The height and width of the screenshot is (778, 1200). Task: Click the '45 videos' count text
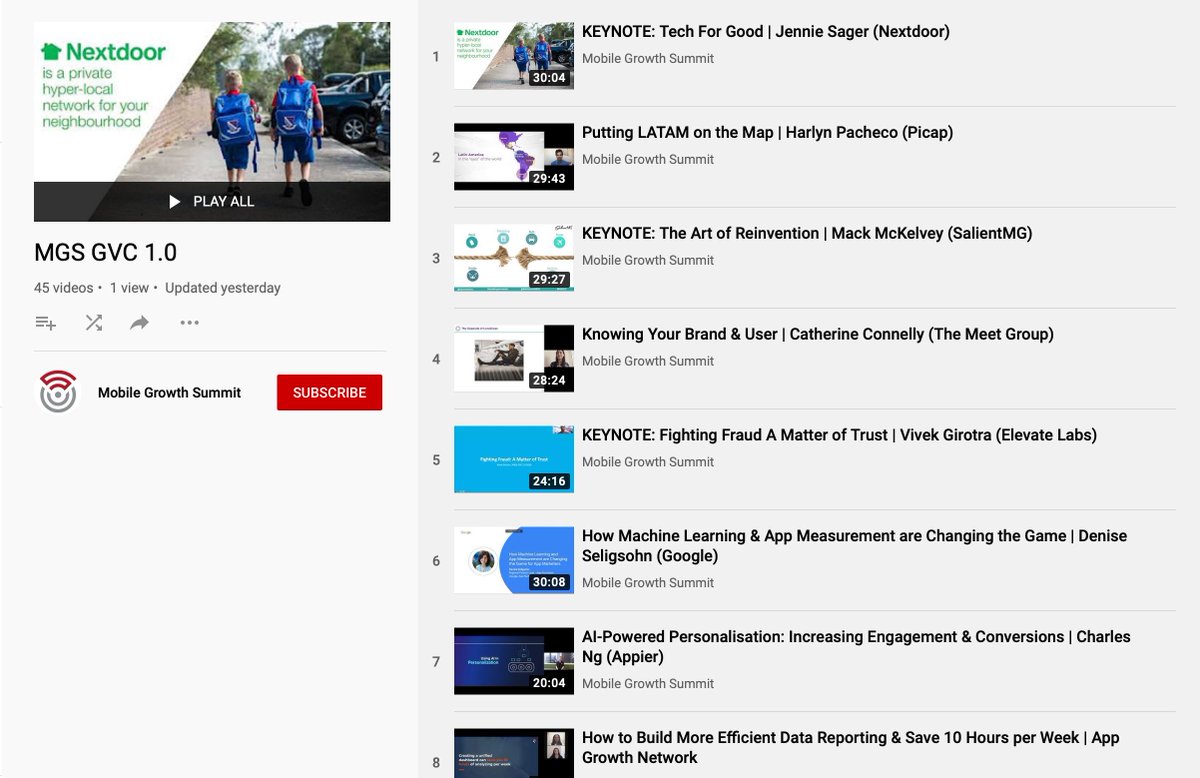click(63, 288)
